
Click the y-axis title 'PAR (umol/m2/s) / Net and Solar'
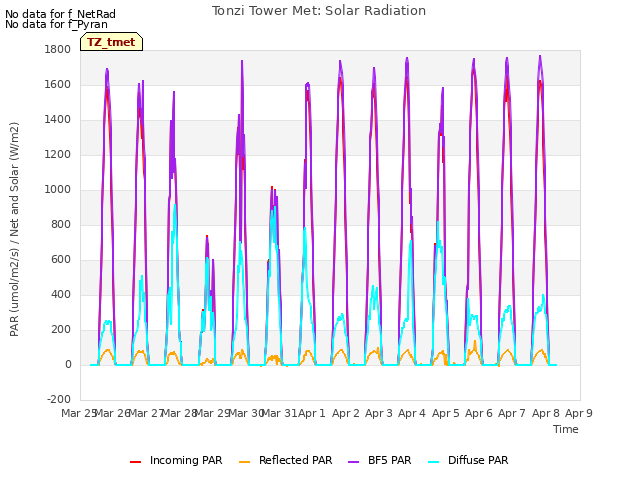pos(14,229)
